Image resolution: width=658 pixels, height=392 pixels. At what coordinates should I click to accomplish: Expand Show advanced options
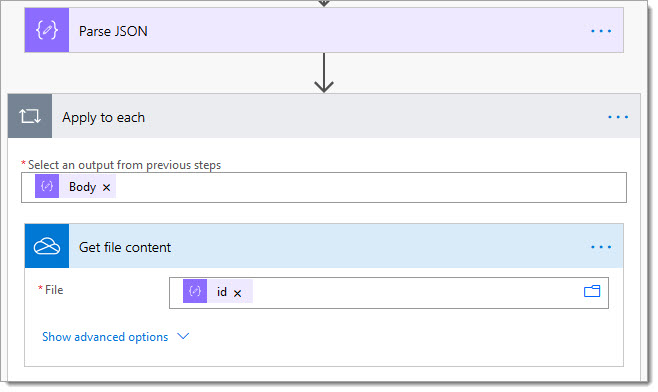point(105,337)
